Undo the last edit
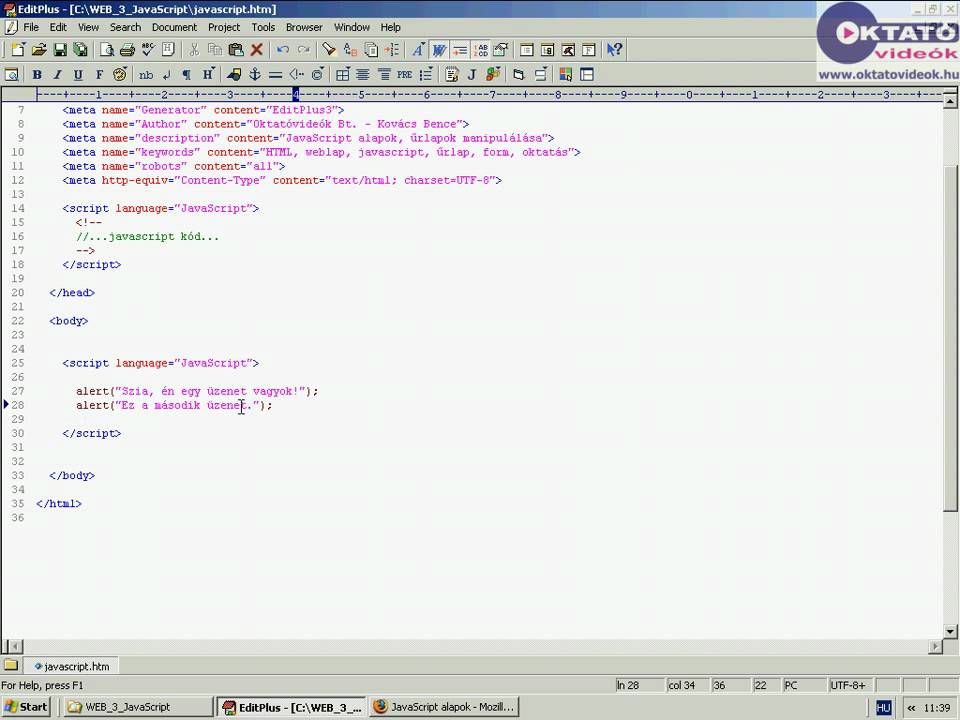 pyautogui.click(x=283, y=50)
